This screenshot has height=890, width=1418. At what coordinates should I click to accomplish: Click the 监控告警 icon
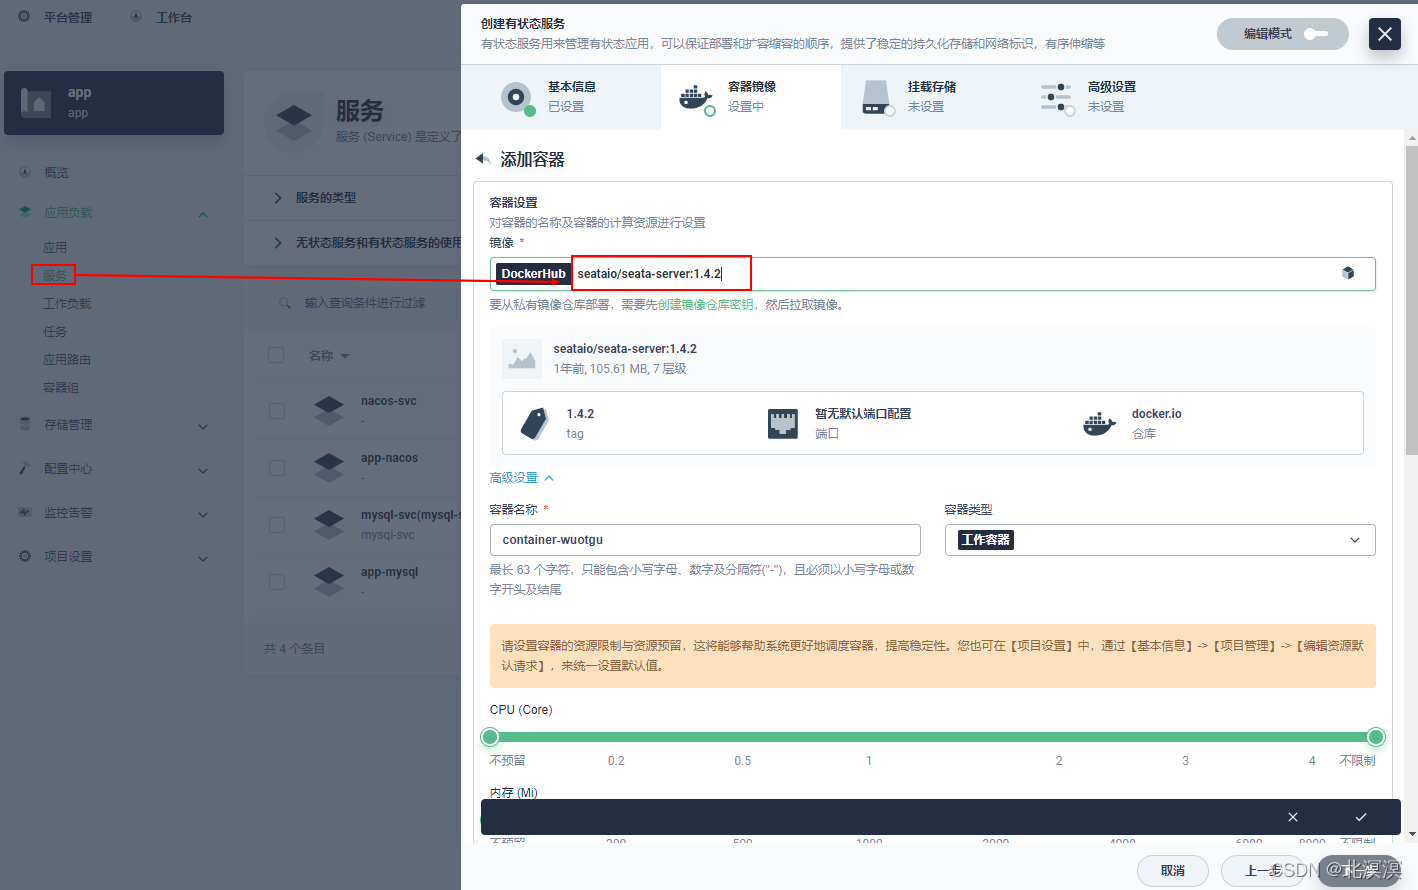(25, 512)
